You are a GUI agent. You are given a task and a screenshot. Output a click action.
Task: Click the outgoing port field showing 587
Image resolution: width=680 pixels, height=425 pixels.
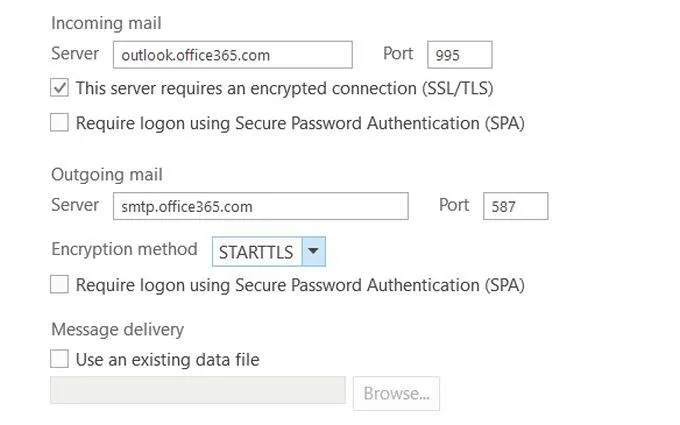click(x=515, y=206)
